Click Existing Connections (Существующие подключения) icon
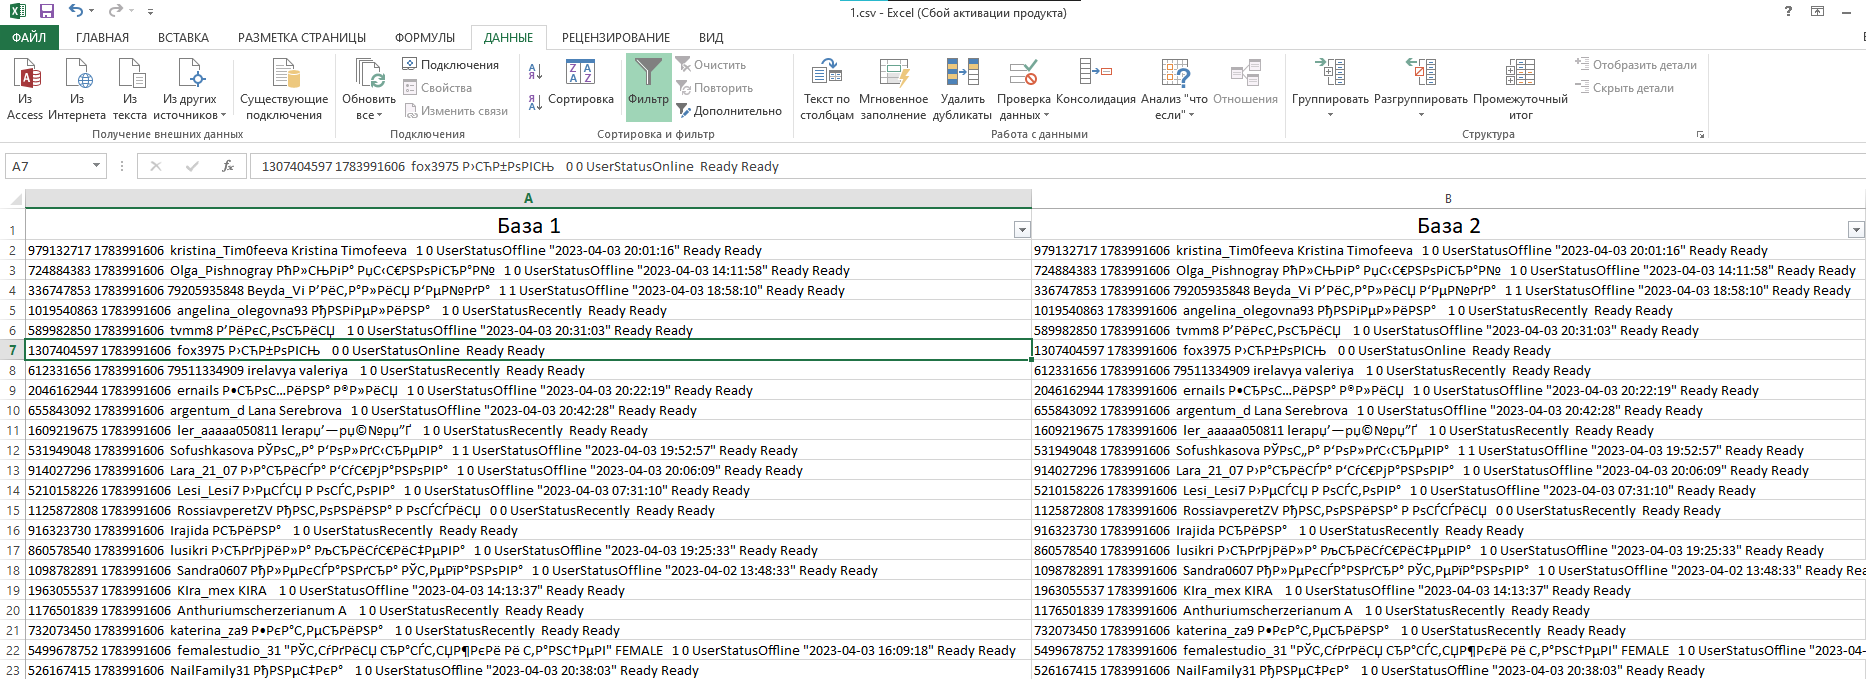Viewport: 1866px width, 679px height. 284,75
